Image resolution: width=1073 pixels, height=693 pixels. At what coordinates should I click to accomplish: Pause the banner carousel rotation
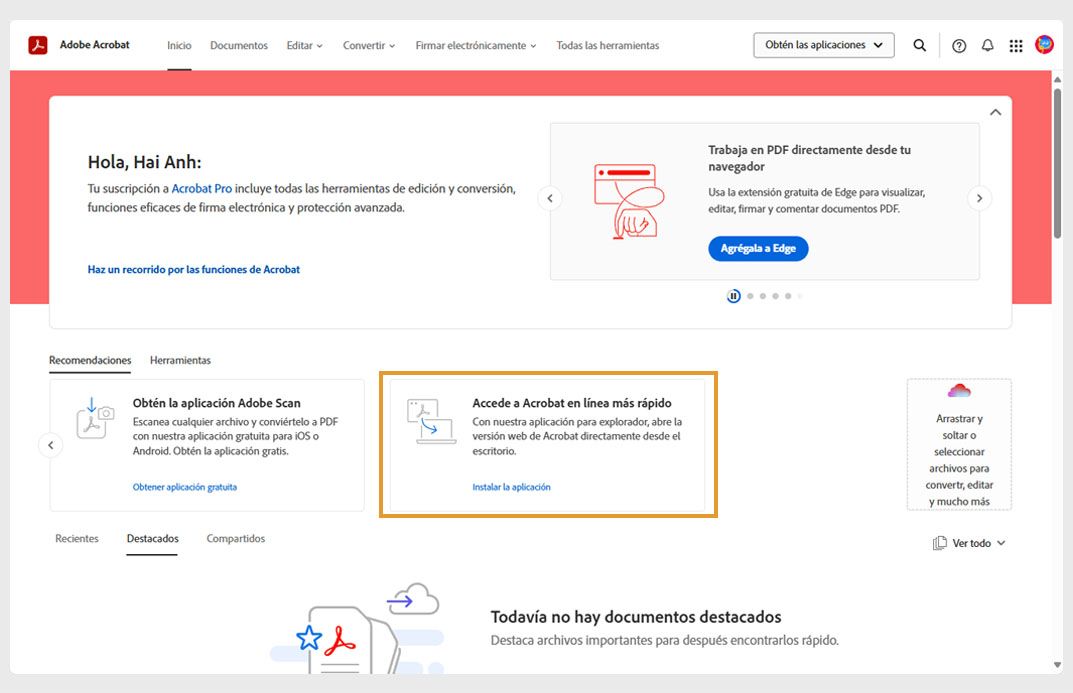pyautogui.click(x=734, y=295)
